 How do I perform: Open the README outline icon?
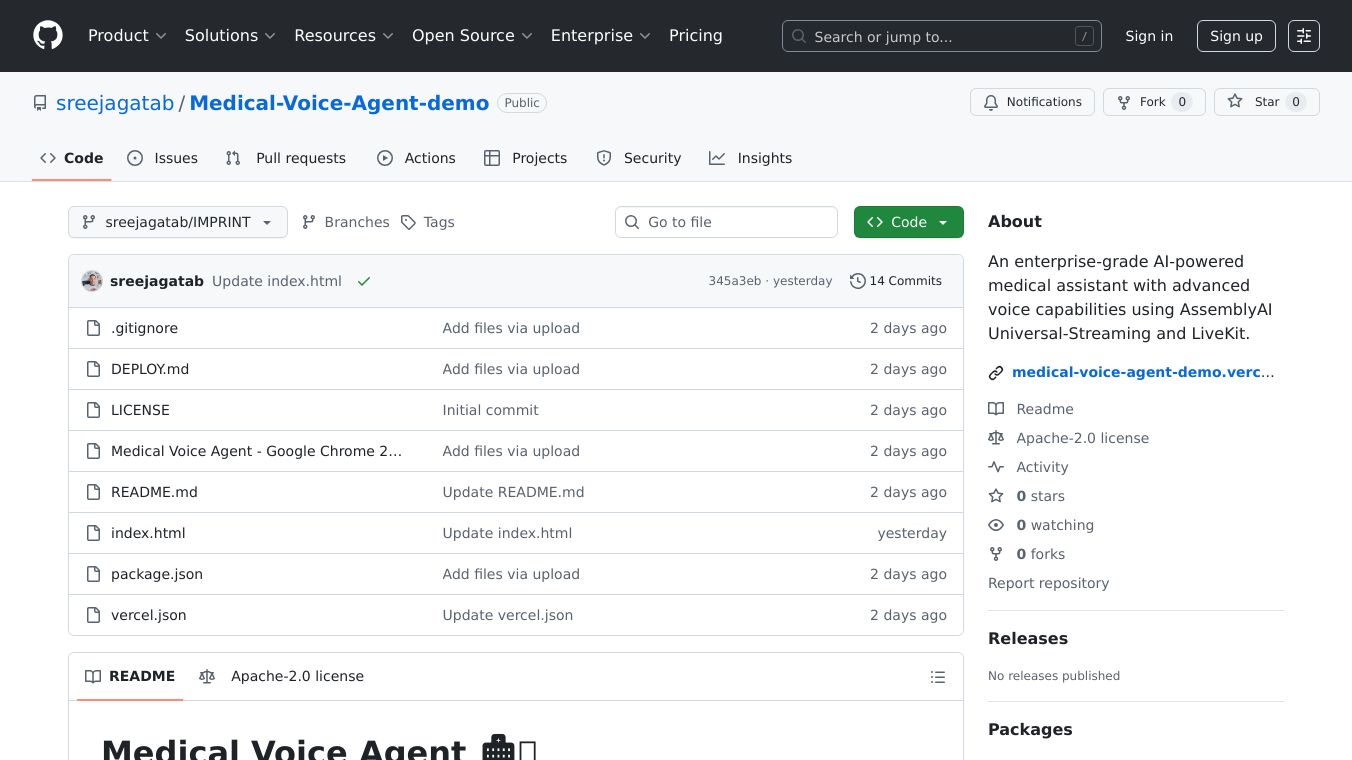click(937, 677)
